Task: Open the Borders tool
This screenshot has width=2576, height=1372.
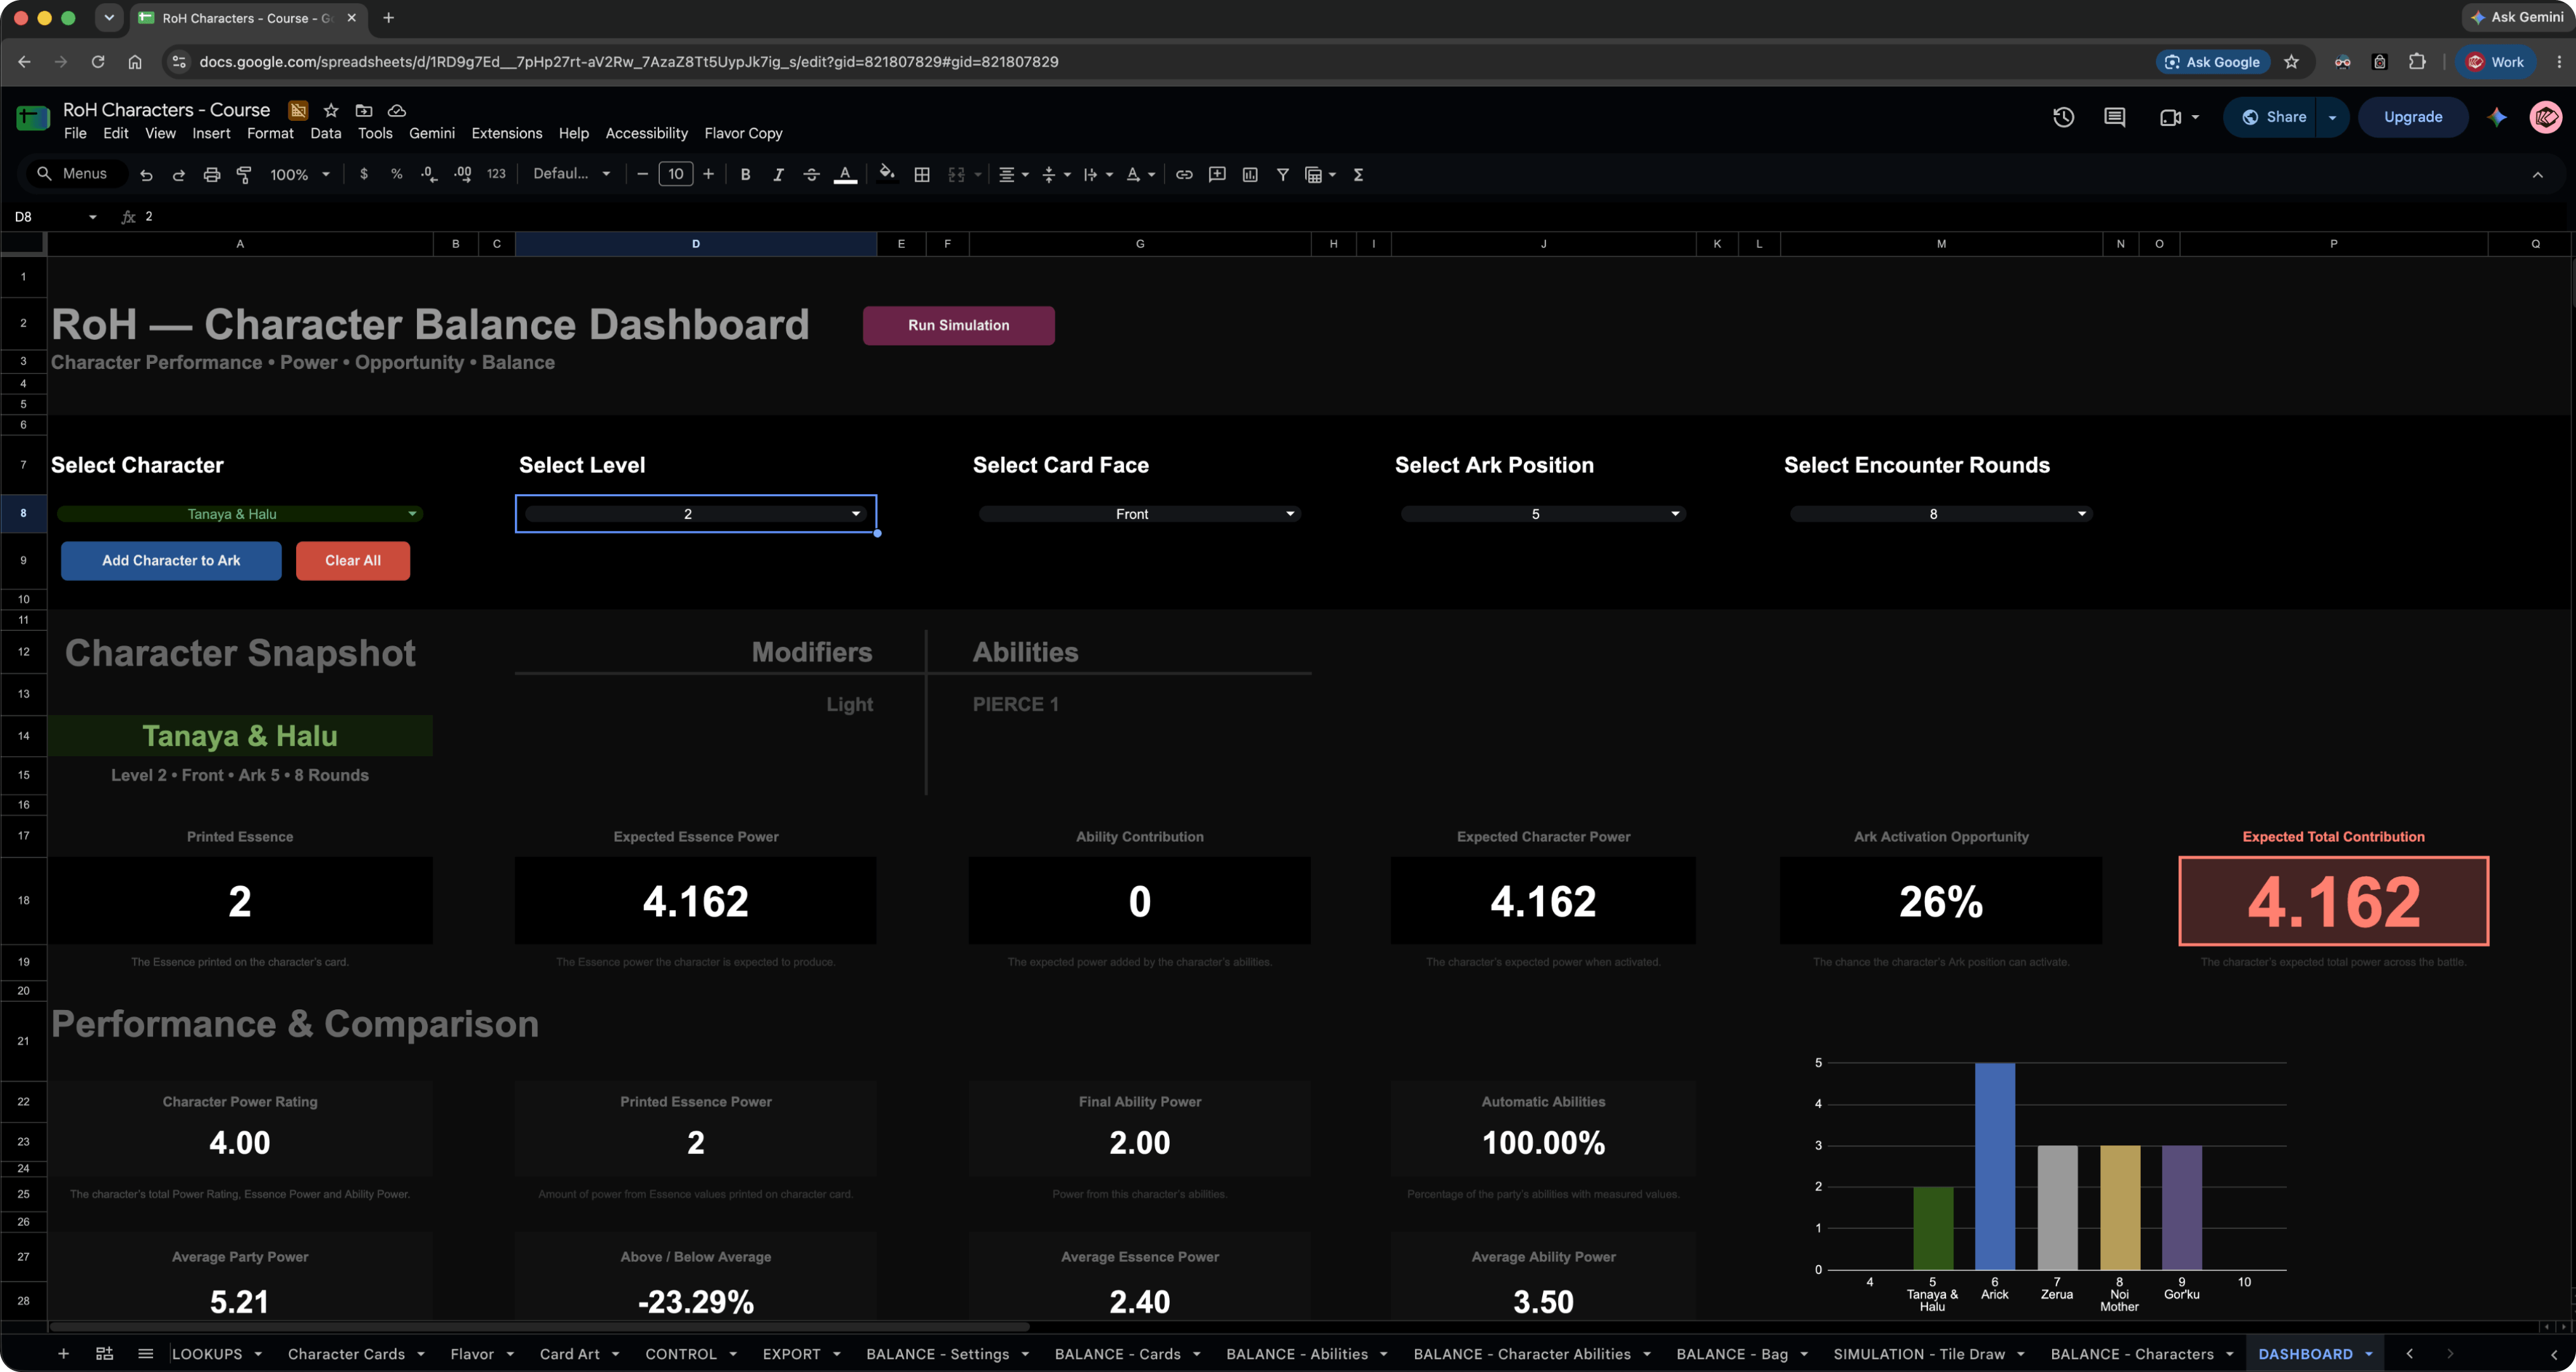Action: coord(922,174)
